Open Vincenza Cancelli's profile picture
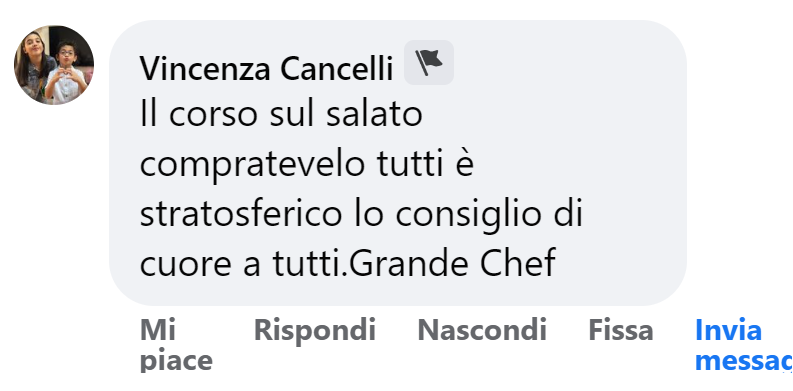The height and width of the screenshot is (391, 793). pos(54,65)
